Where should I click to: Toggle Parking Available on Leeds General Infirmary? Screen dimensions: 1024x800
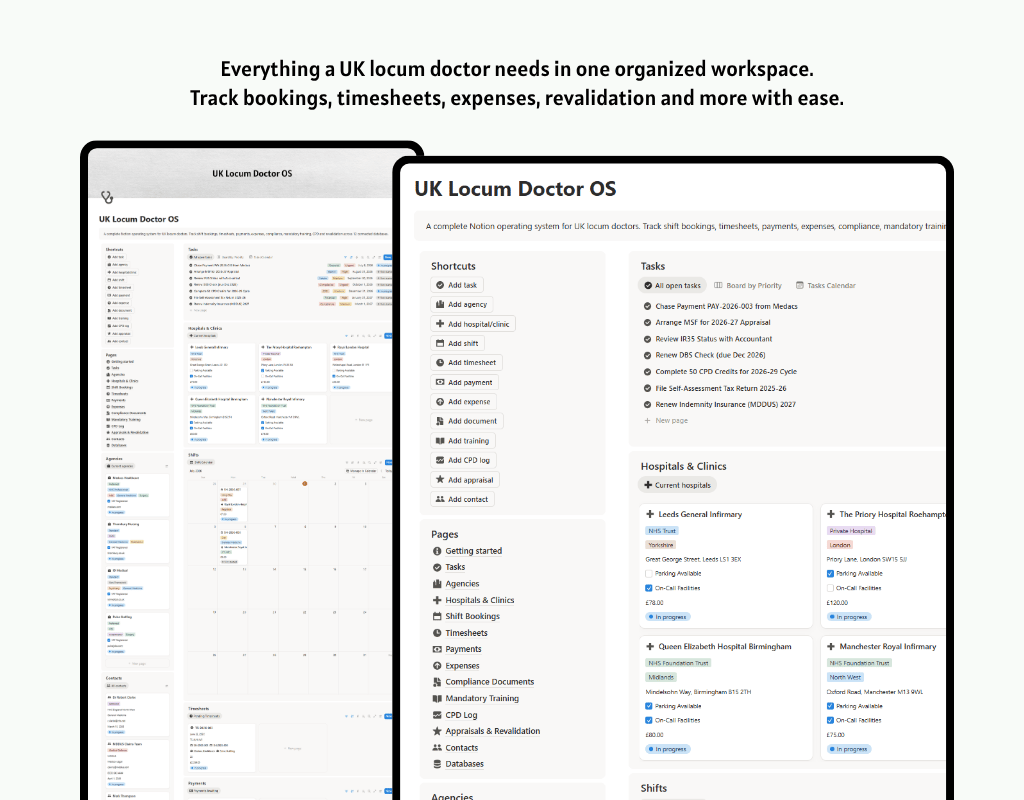pyautogui.click(x=648, y=573)
